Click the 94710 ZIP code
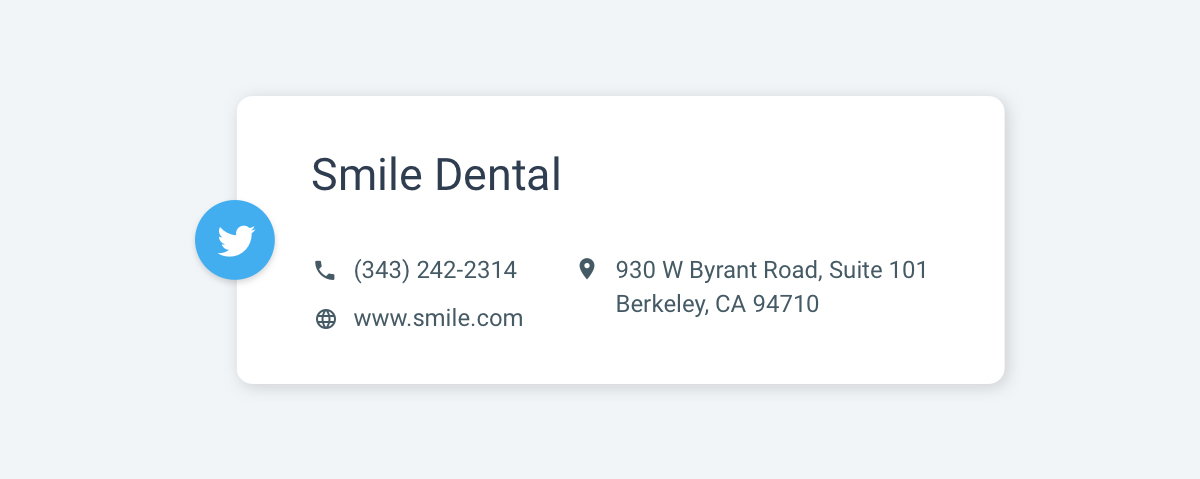 coord(784,304)
